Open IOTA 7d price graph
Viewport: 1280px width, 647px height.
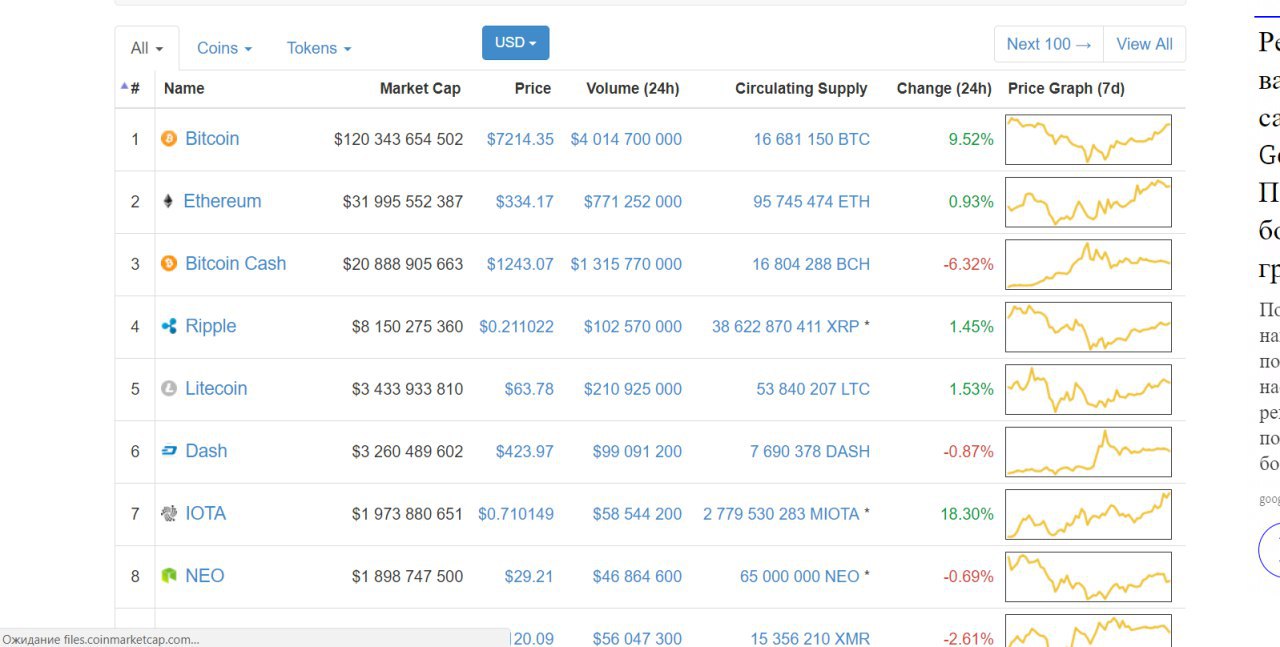coord(1088,514)
